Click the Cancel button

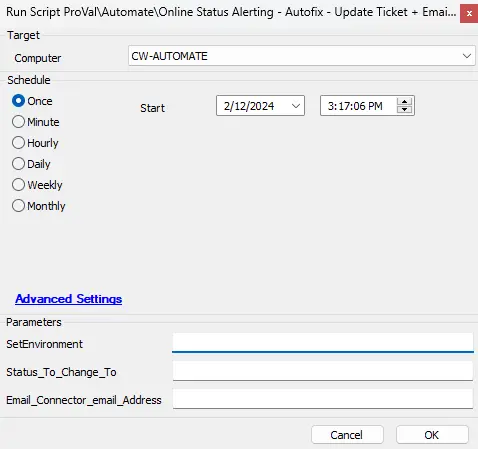tap(347, 435)
